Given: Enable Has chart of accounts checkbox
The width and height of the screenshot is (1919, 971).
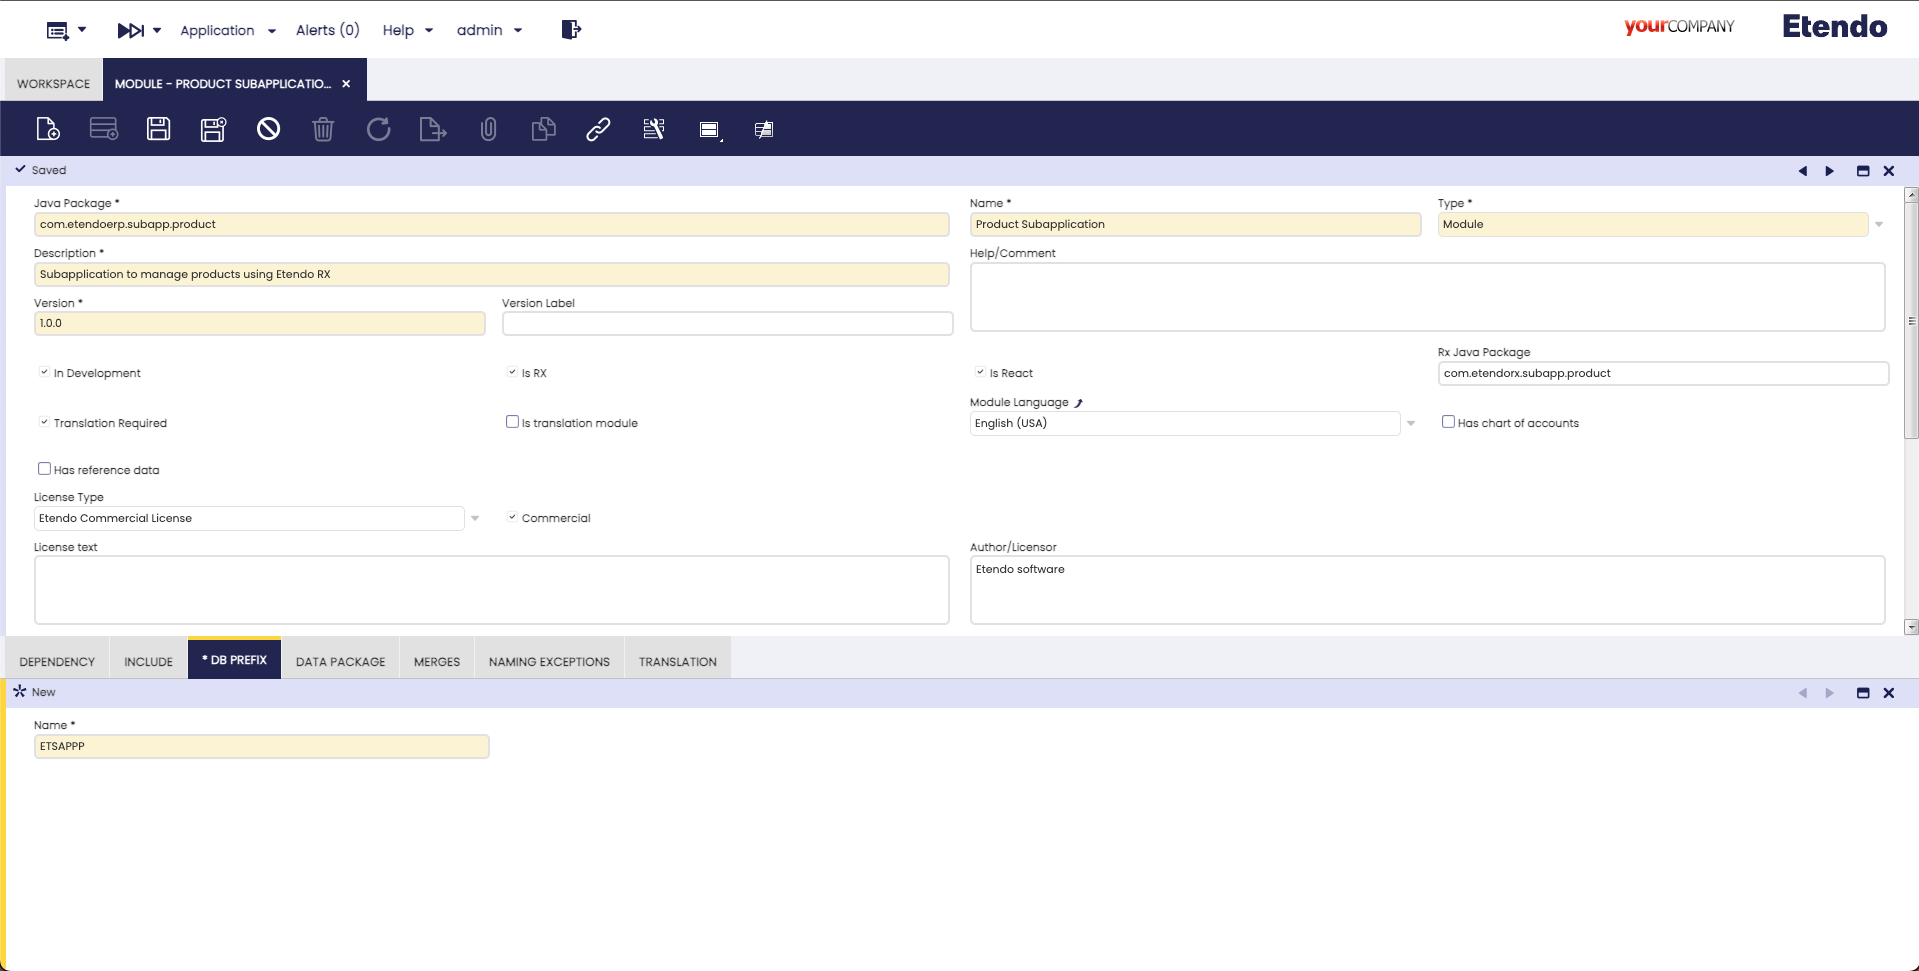Looking at the screenshot, I should click(x=1448, y=422).
